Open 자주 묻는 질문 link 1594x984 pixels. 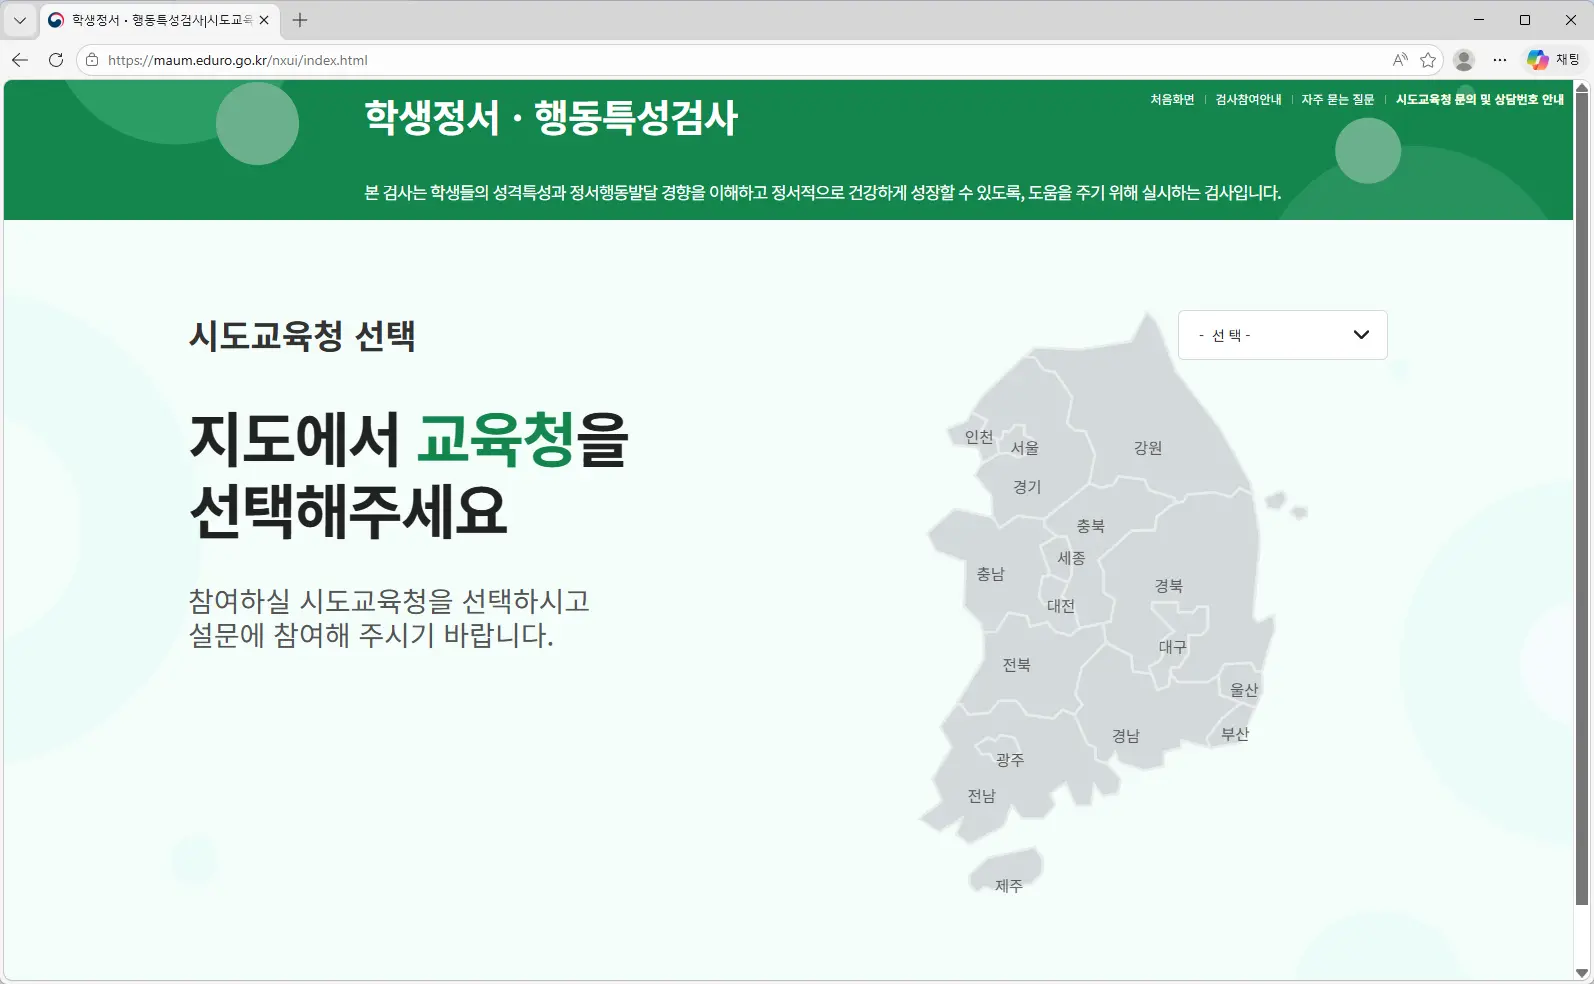[1338, 99]
